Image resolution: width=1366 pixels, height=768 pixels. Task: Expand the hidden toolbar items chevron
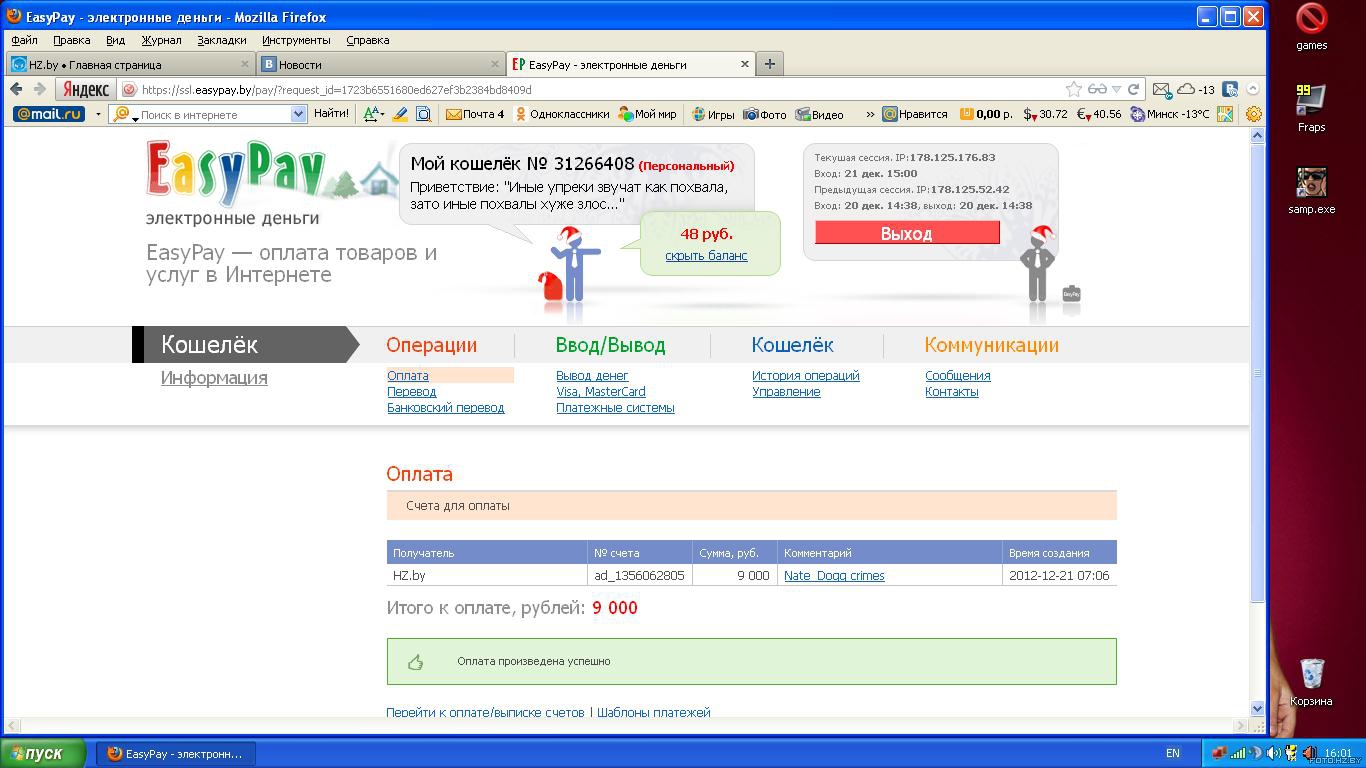(870, 114)
